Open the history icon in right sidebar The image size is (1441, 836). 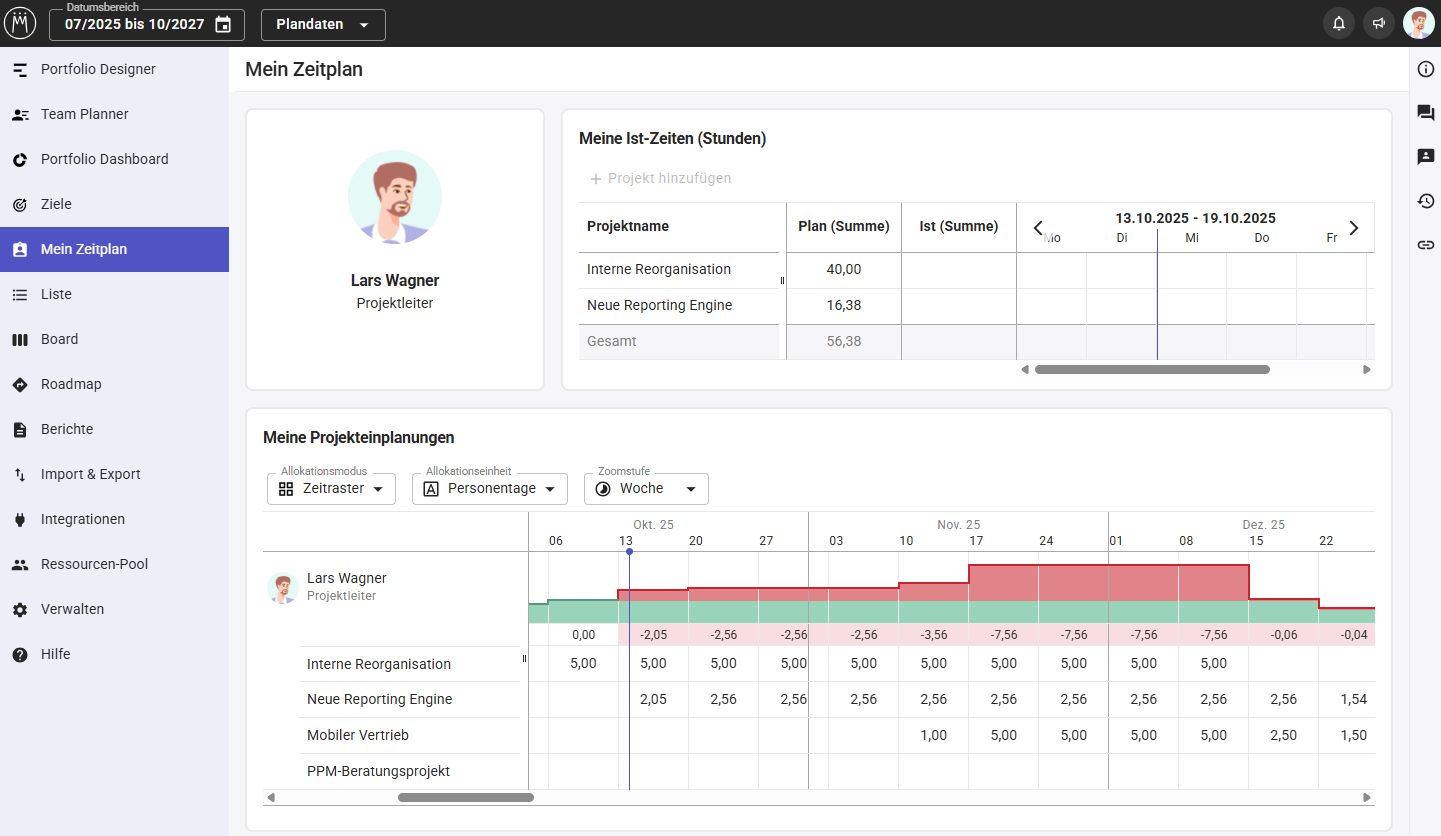coord(1426,201)
